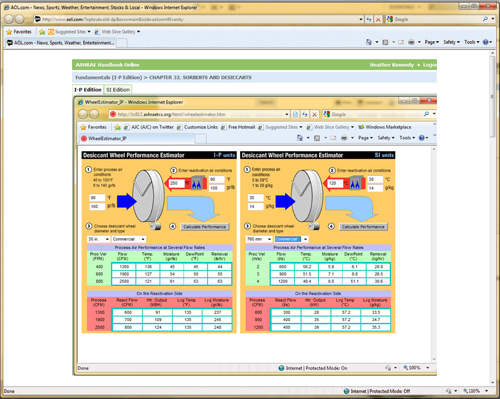The image size is (500, 399).
Task: Open Safety menu in WheelEstimator window
Action: [x=386, y=138]
